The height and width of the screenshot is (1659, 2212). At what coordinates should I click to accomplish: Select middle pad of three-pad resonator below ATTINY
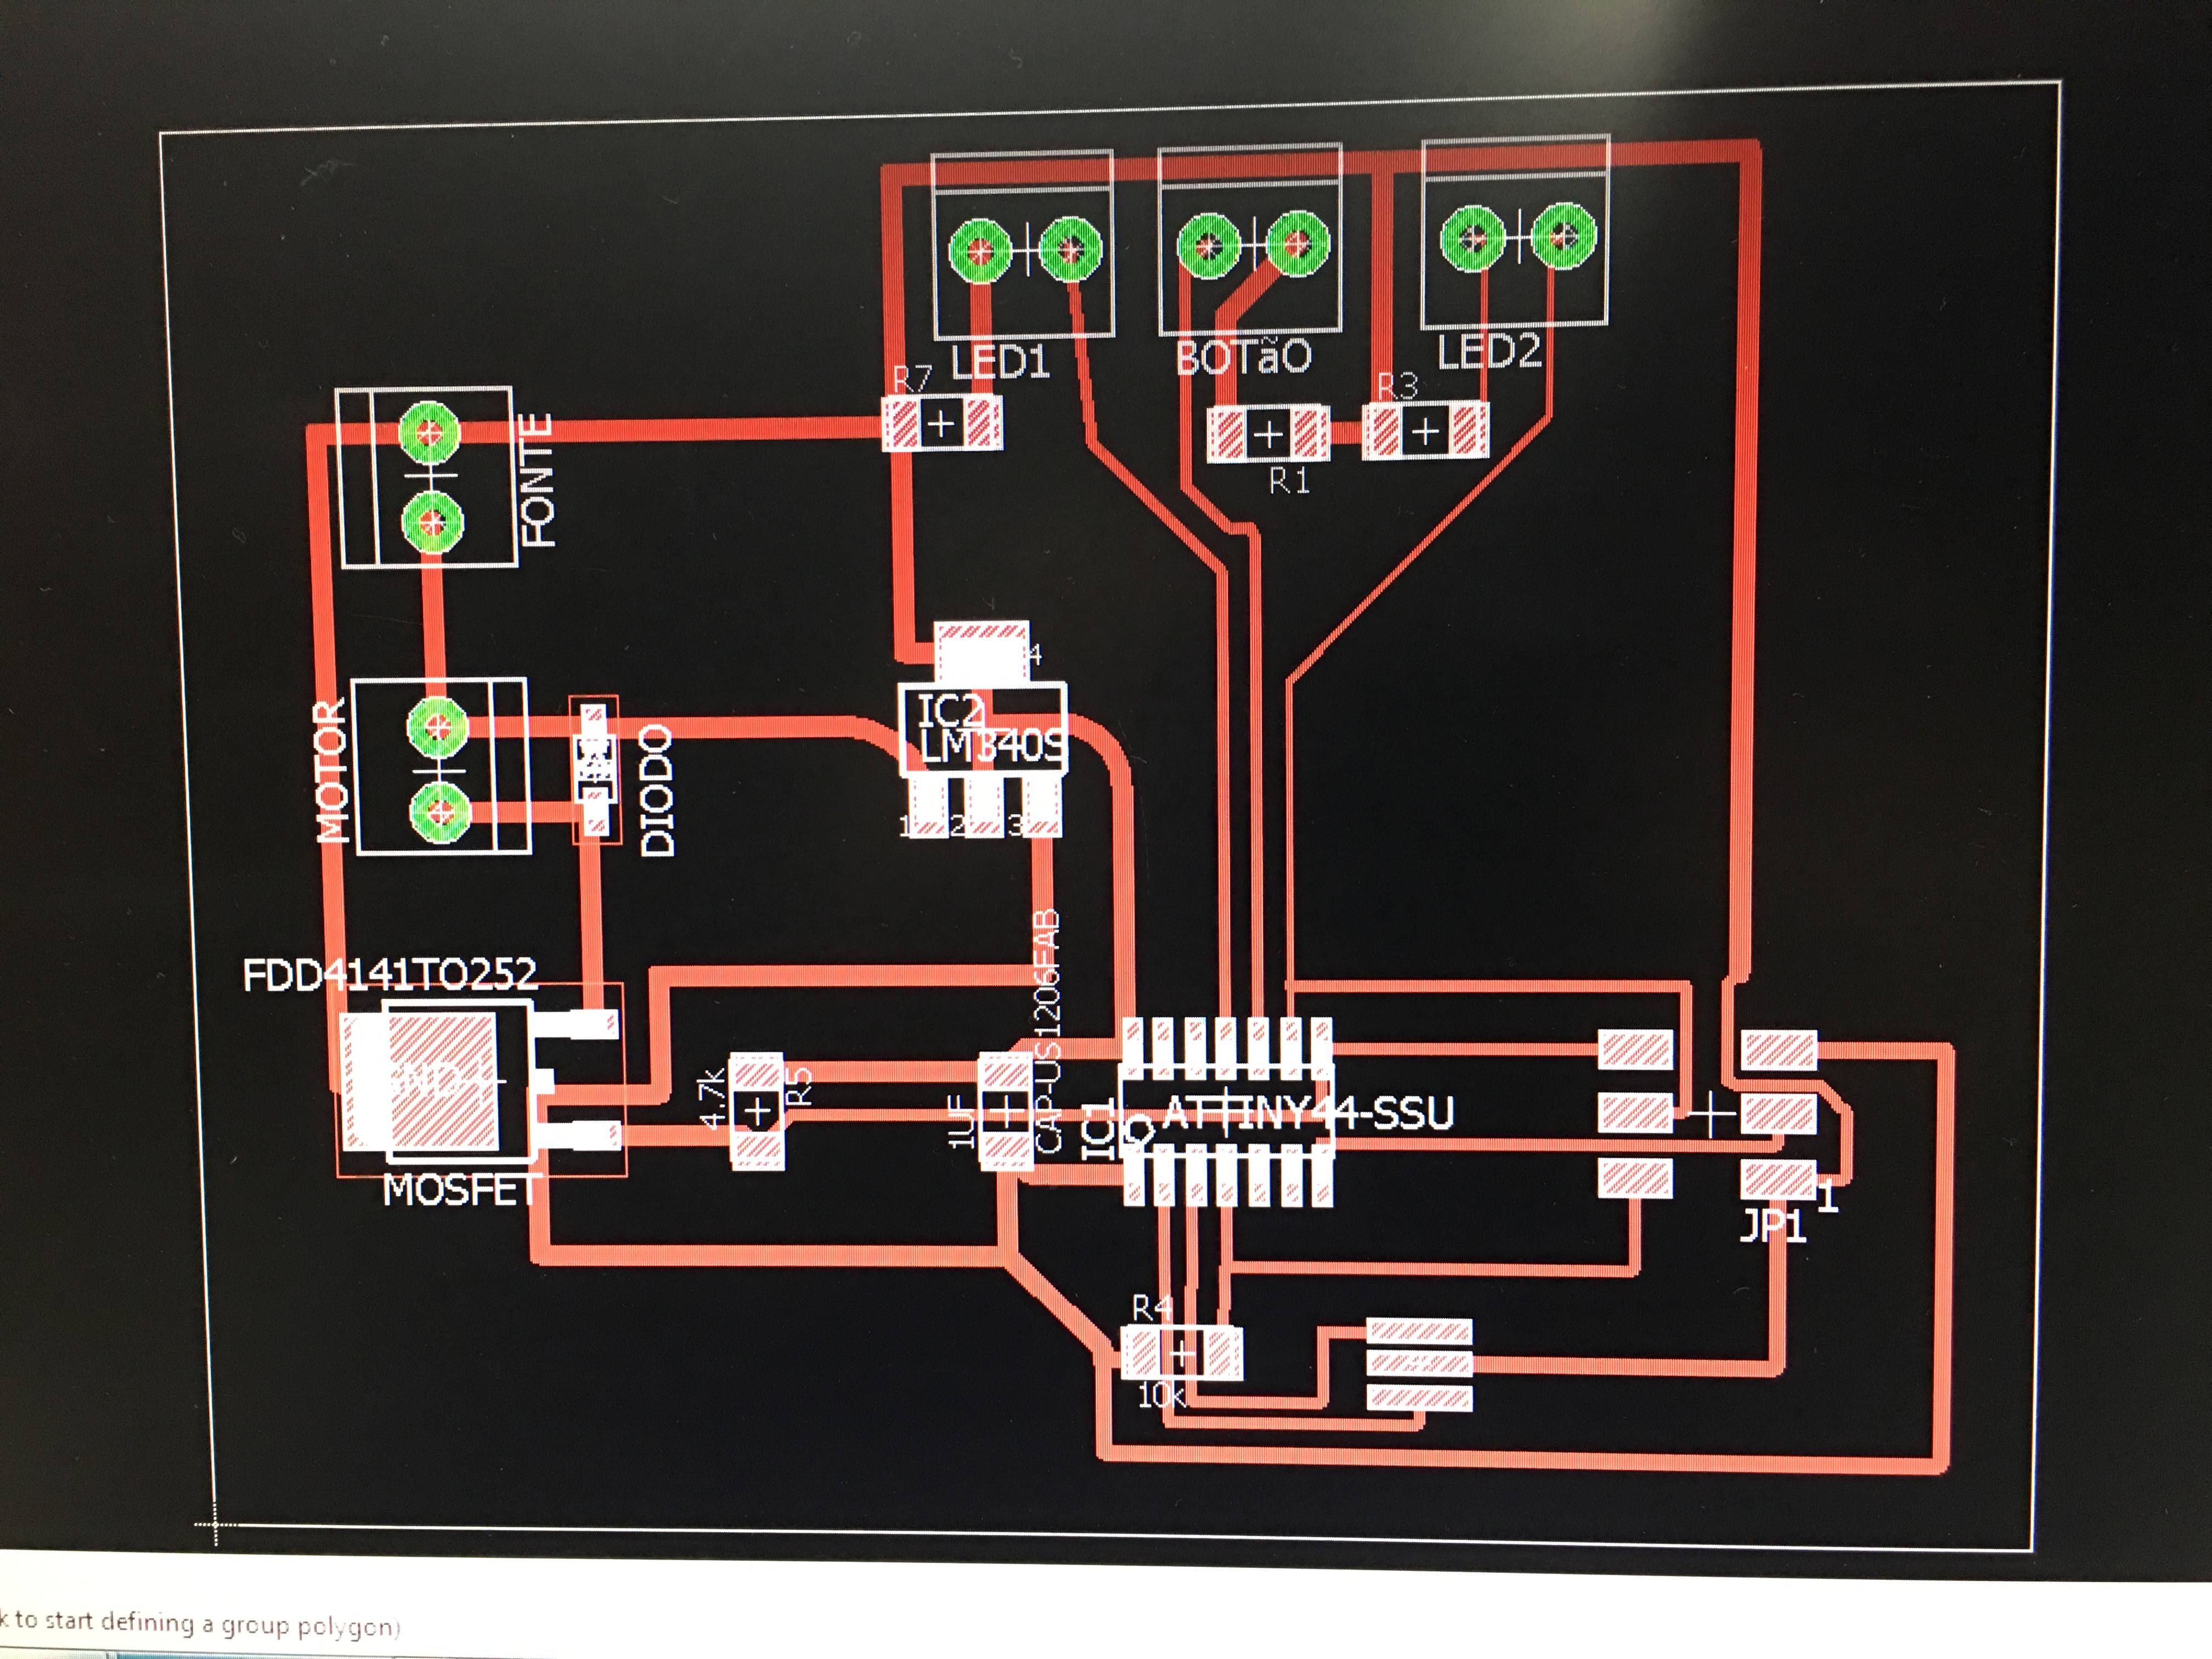[1419, 1364]
